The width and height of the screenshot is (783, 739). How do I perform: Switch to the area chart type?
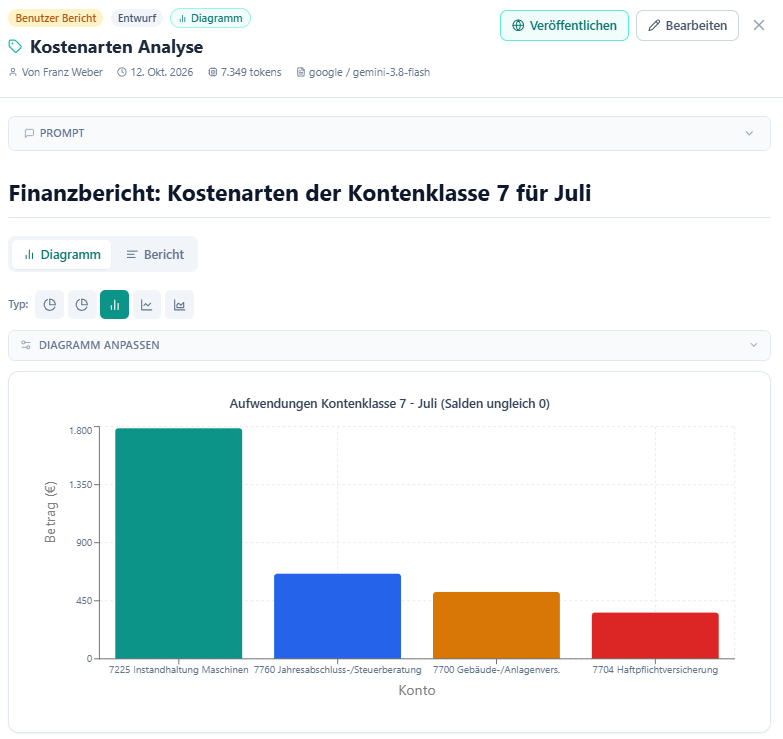click(179, 305)
